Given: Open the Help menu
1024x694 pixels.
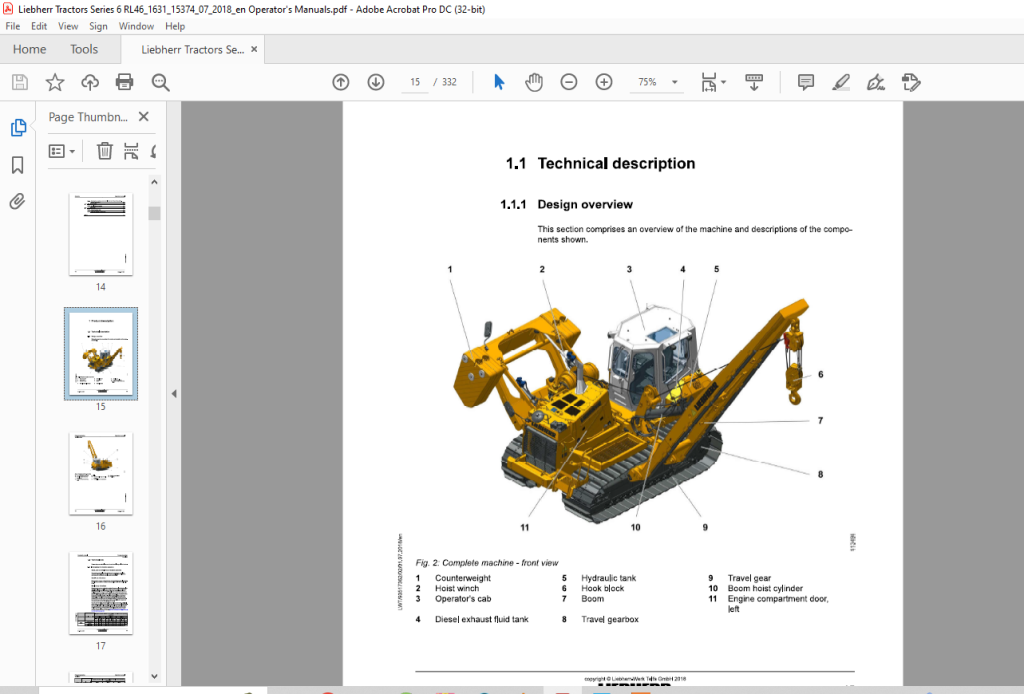Looking at the screenshot, I should [174, 26].
